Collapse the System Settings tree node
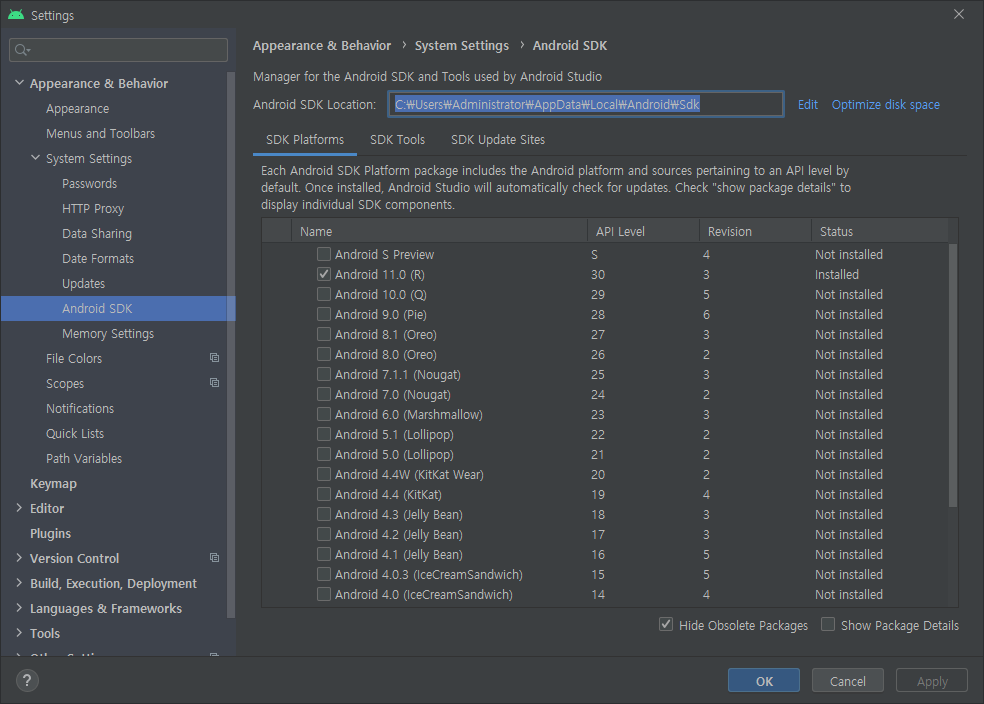The image size is (984, 704). tap(35, 158)
